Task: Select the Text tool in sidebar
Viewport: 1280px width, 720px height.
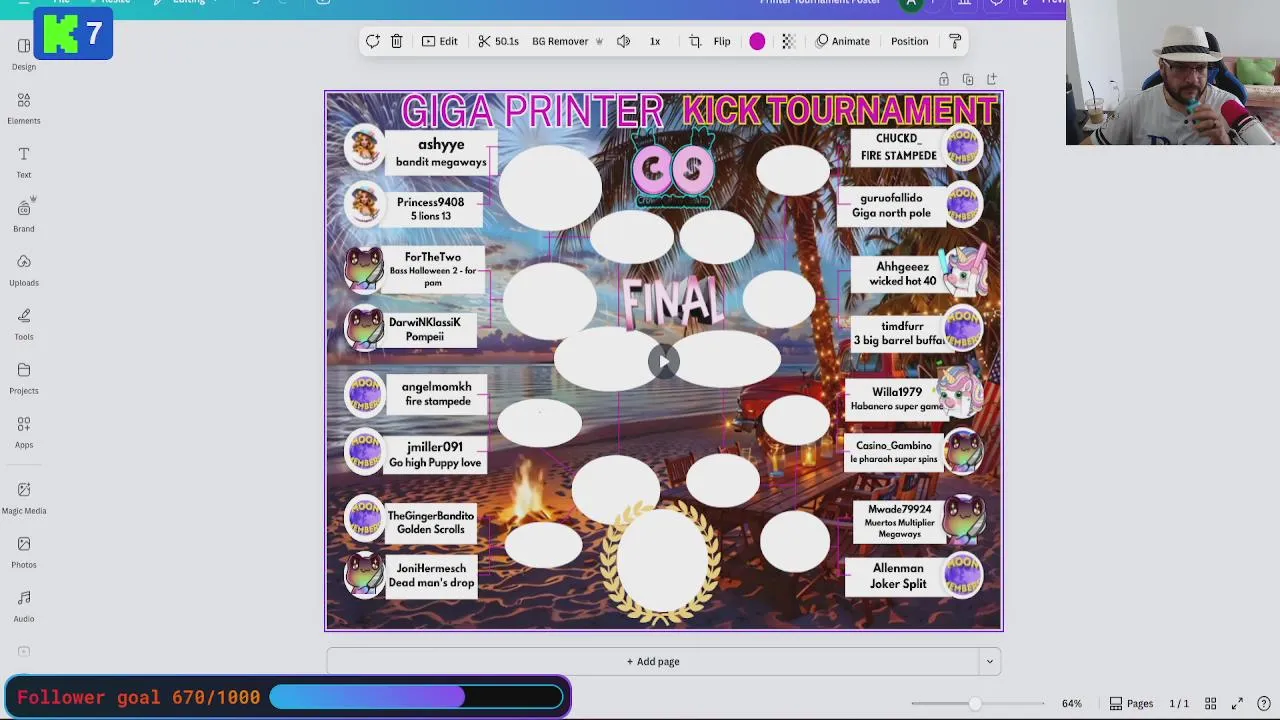Action: coord(24,163)
